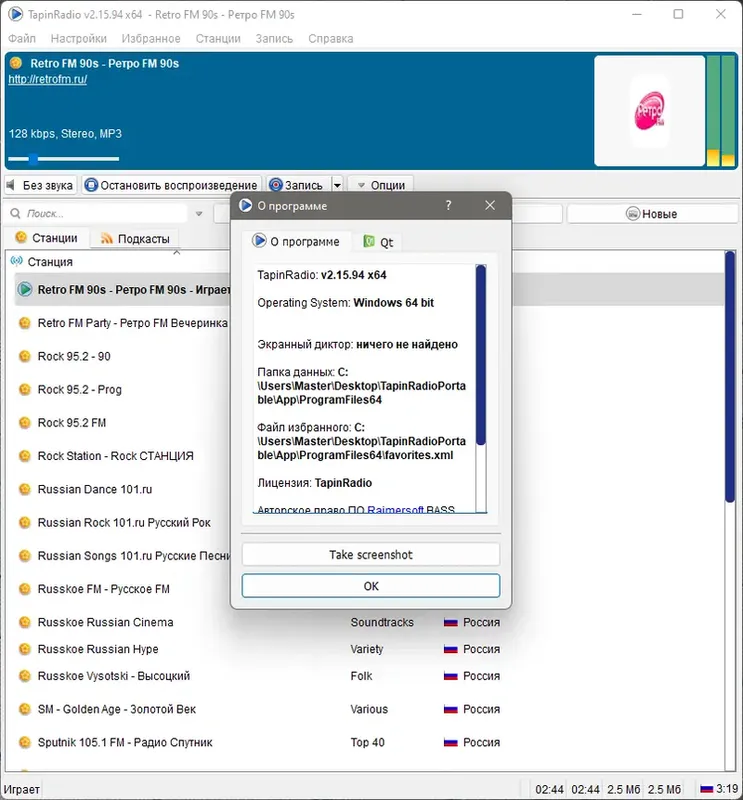Open the Опции dropdown
The height and width of the screenshot is (800, 743).
[x=381, y=185]
